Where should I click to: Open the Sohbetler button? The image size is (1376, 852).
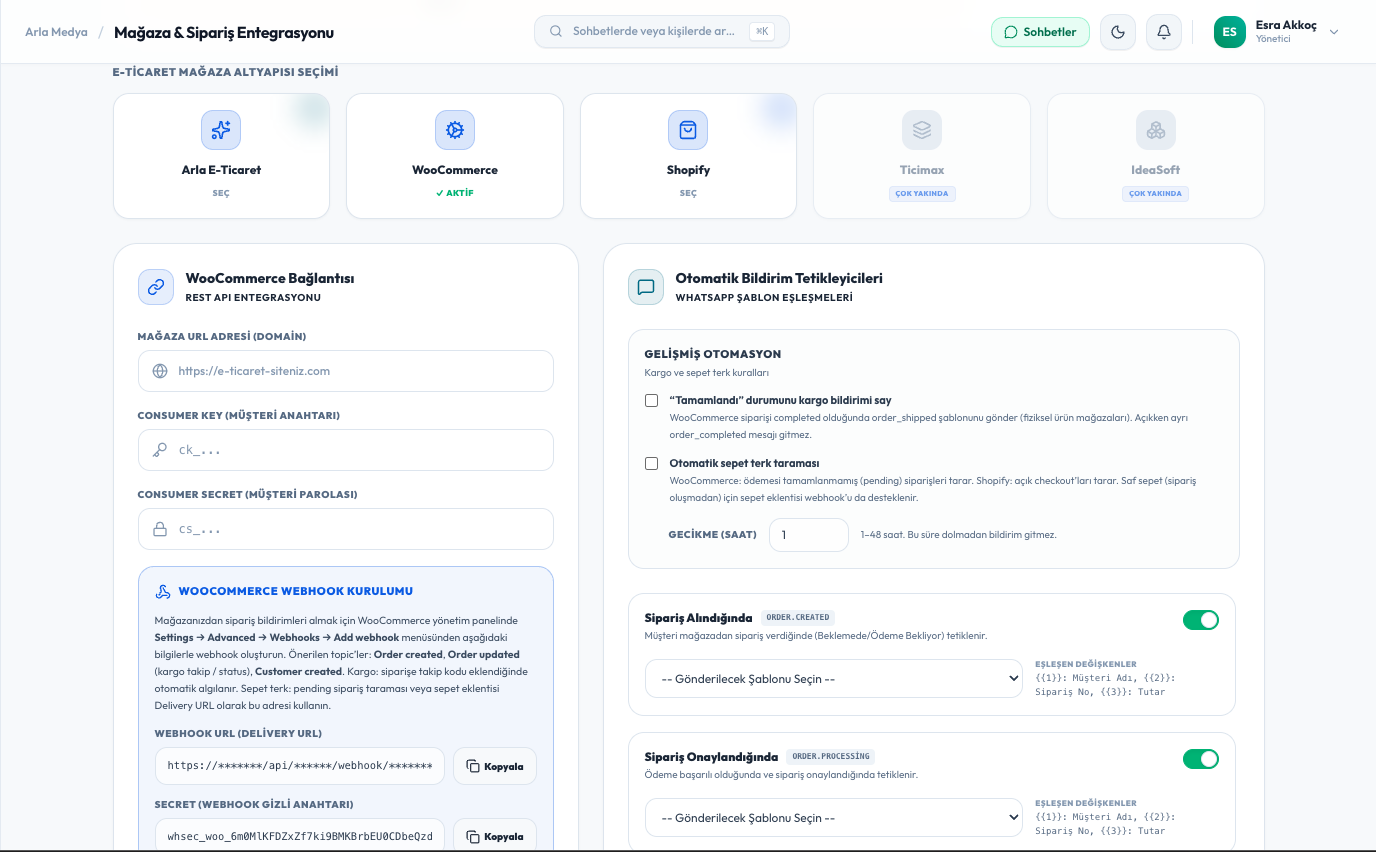(x=1040, y=32)
